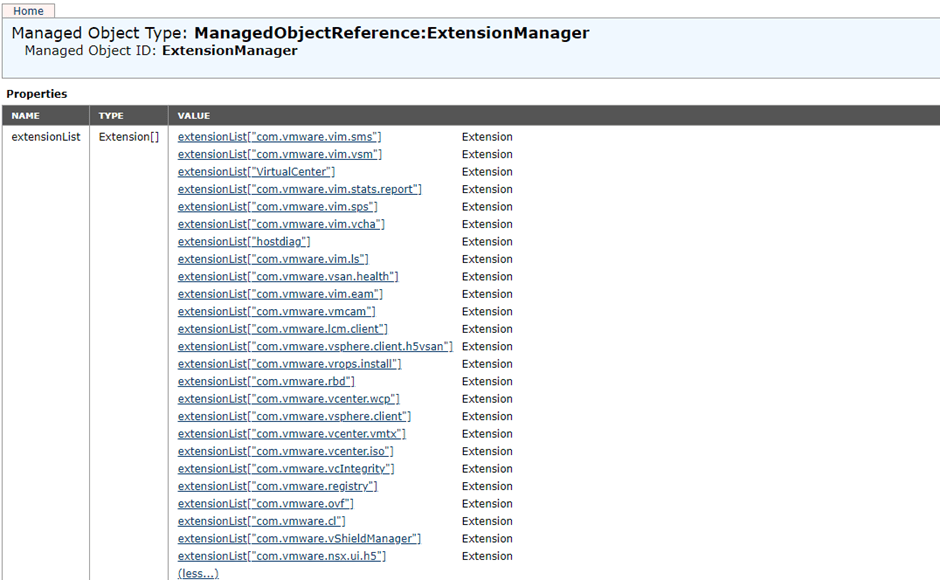Open the com.vmware.vsphere.client.h5vsan link
940x580 pixels.
[x=315, y=347]
